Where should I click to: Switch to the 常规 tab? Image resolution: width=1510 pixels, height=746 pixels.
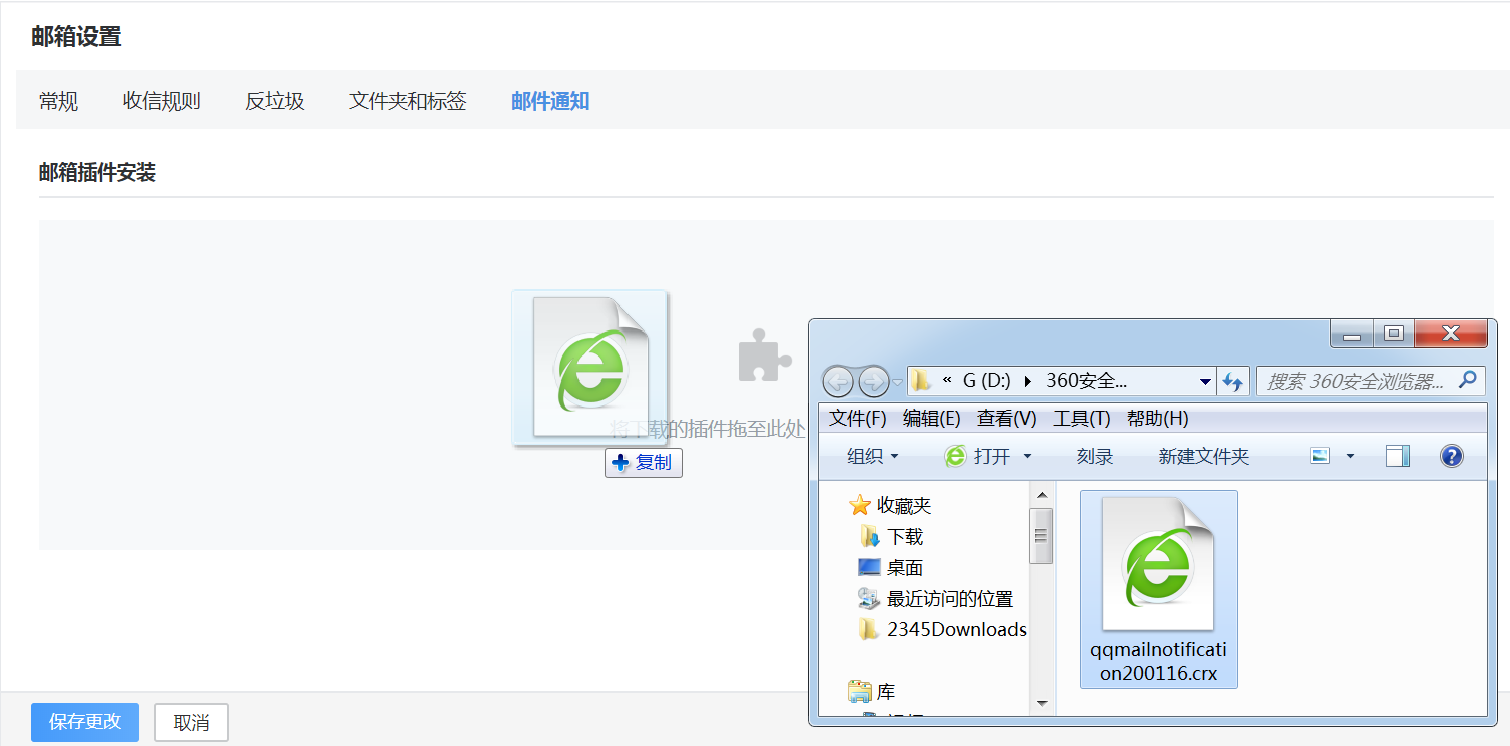(58, 101)
